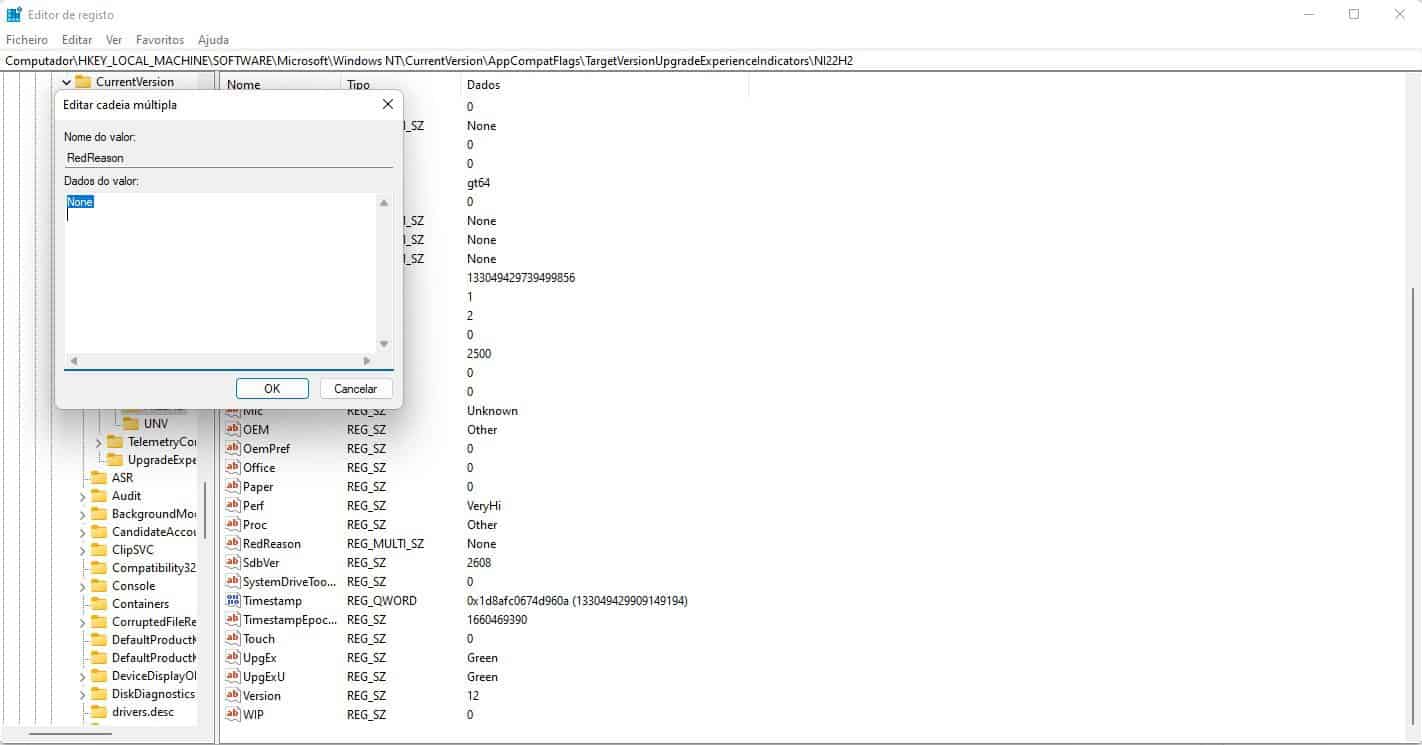
Task: Collapse the CurrentVersion tree node
Action: [x=67, y=82]
